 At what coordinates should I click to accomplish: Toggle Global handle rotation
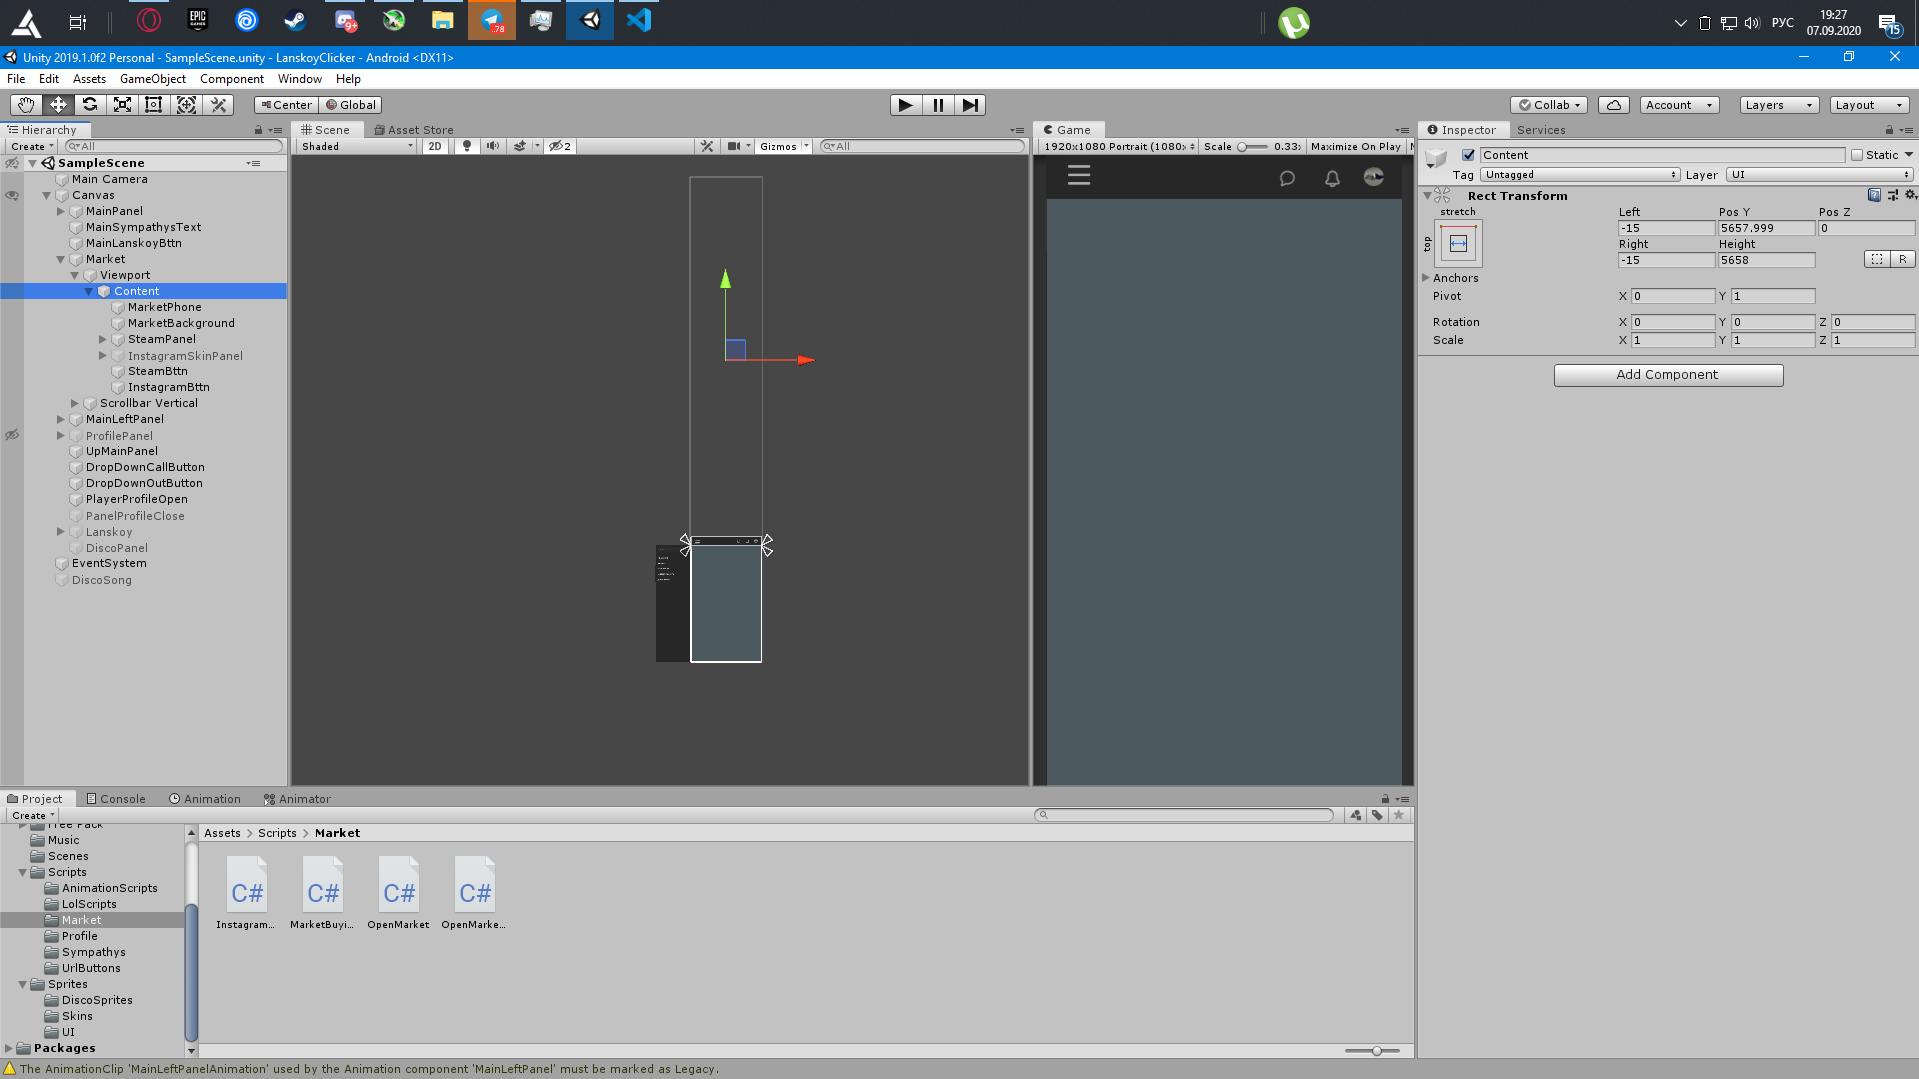click(351, 105)
